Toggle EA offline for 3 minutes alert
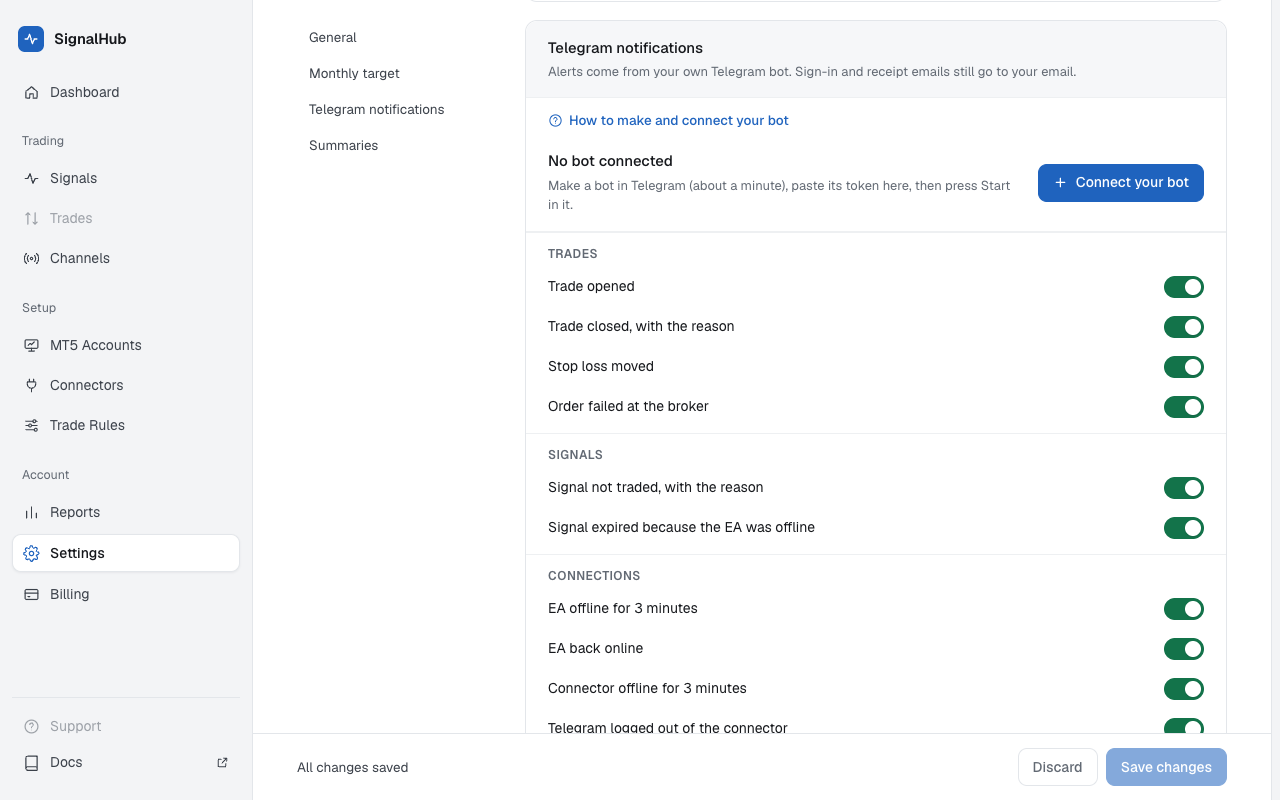 [1184, 609]
